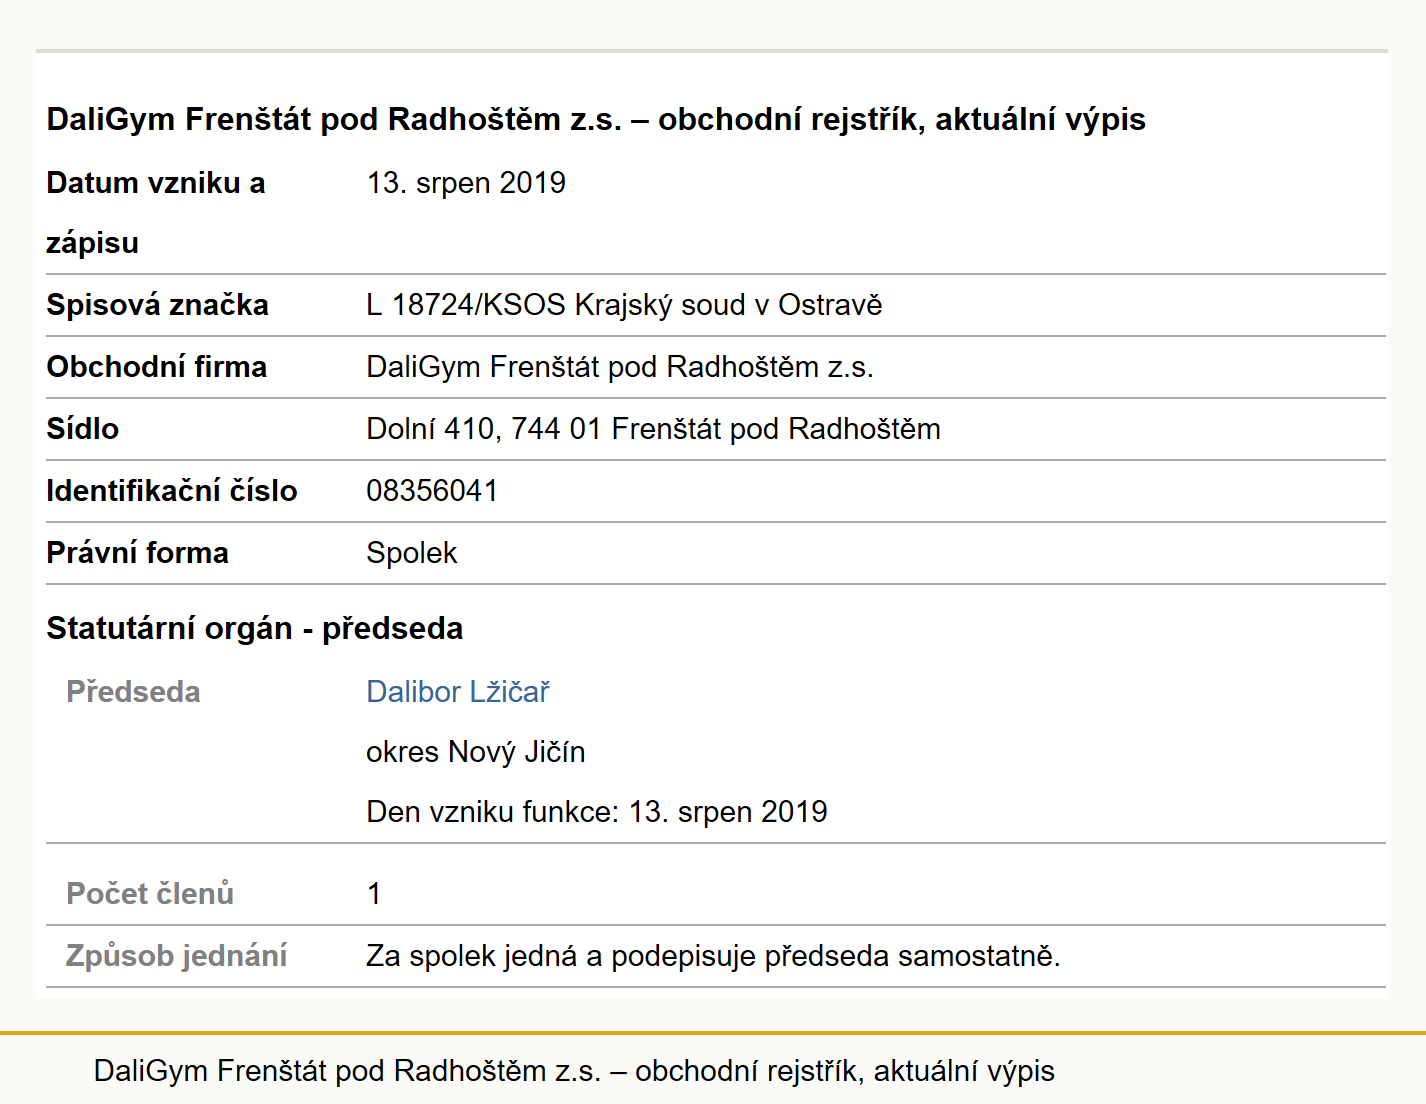Select company name DaliGym Frenštát pod Radhoštěm z.s.
This screenshot has height=1104, width=1426.
coord(620,367)
